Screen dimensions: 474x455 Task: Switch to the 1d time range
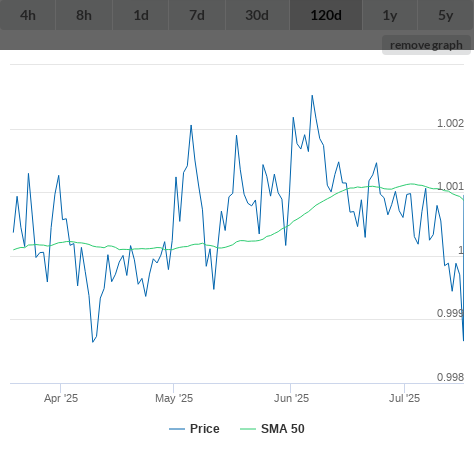pyautogui.click(x=141, y=15)
